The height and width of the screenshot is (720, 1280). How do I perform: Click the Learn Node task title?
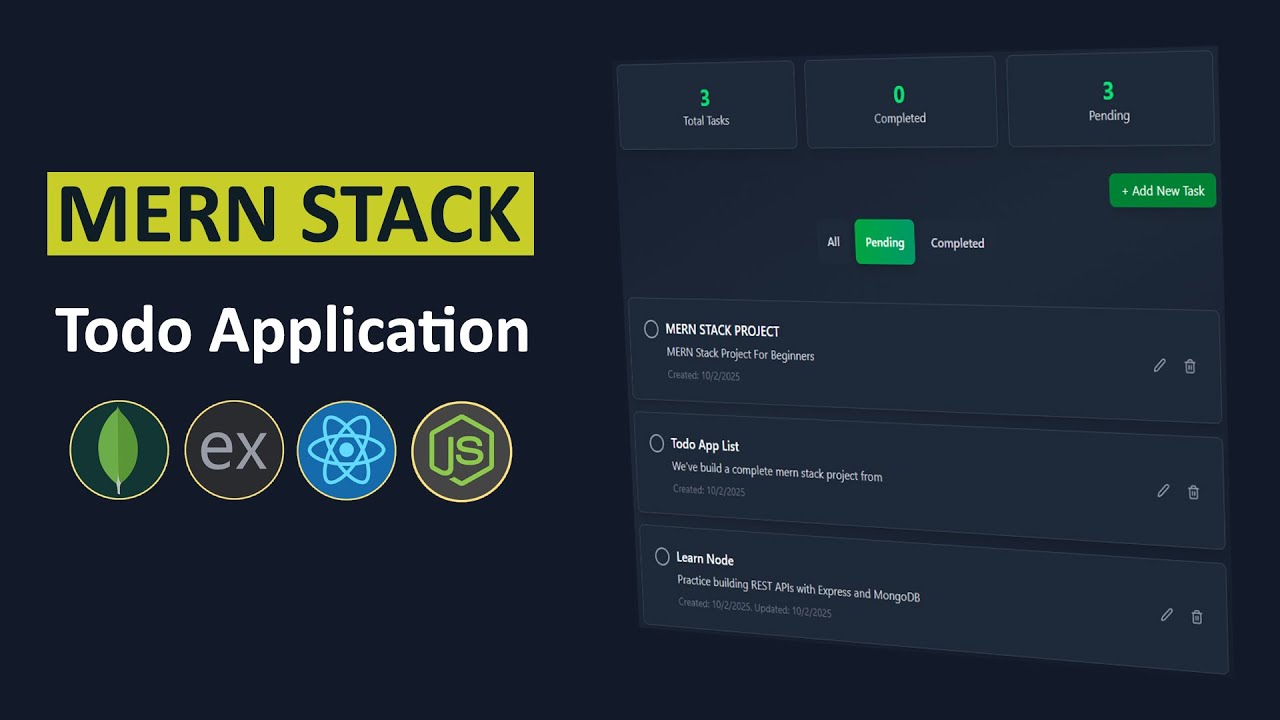pyautogui.click(x=705, y=559)
